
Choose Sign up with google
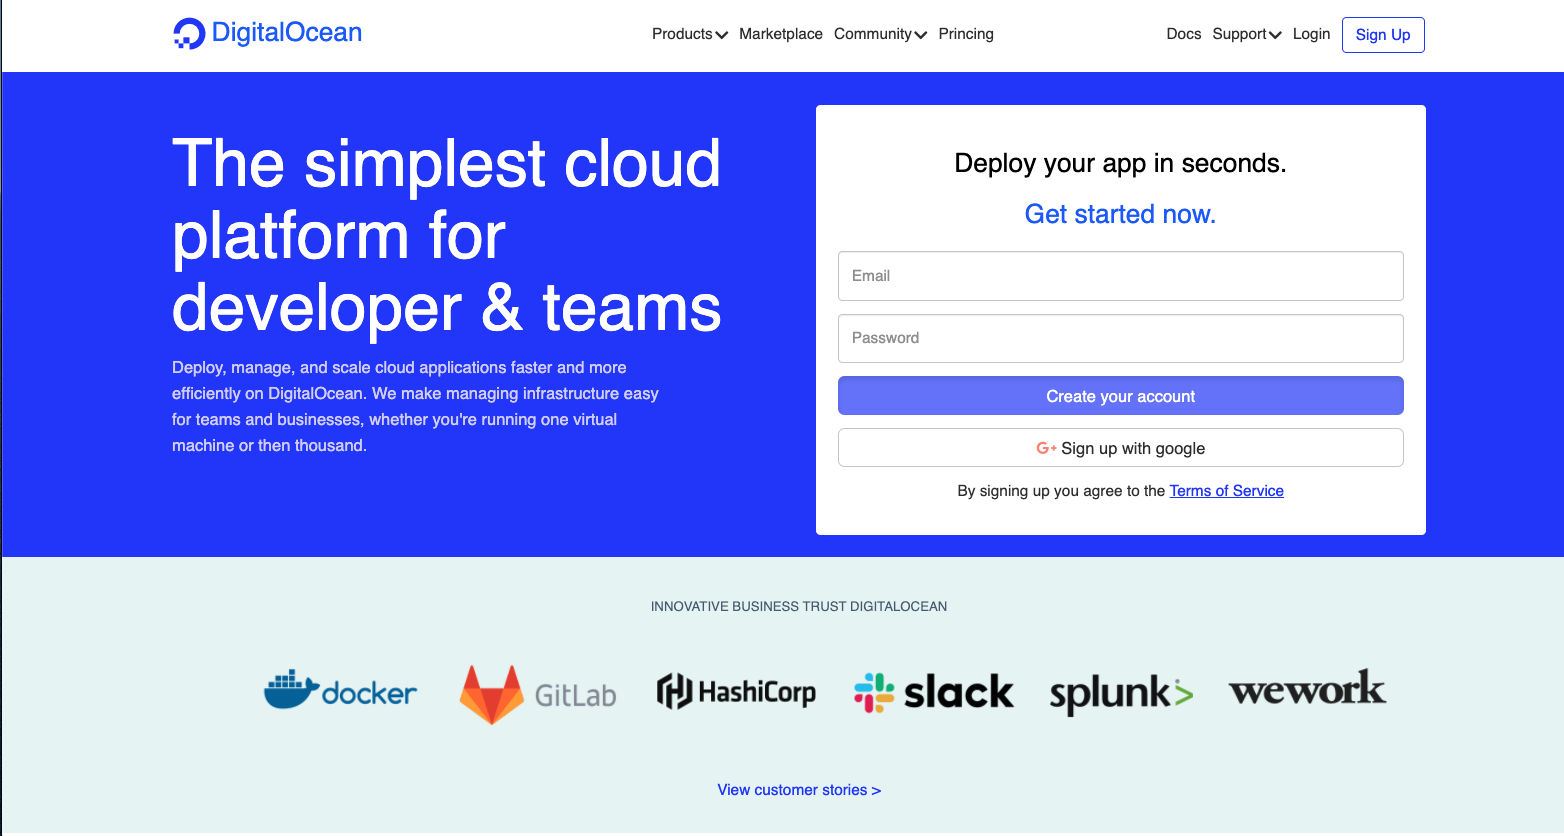click(1121, 448)
